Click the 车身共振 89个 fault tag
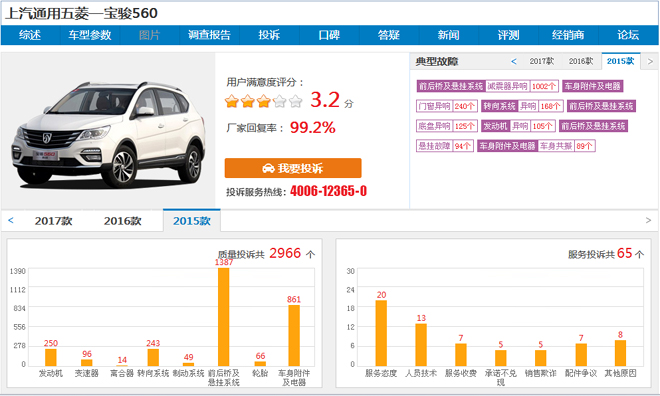Screen dimensions: 660x396 [x=536, y=146]
